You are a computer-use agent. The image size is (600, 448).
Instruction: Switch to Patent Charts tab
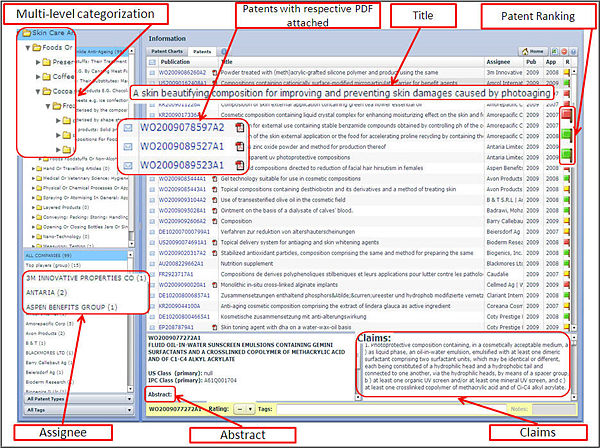pos(167,51)
